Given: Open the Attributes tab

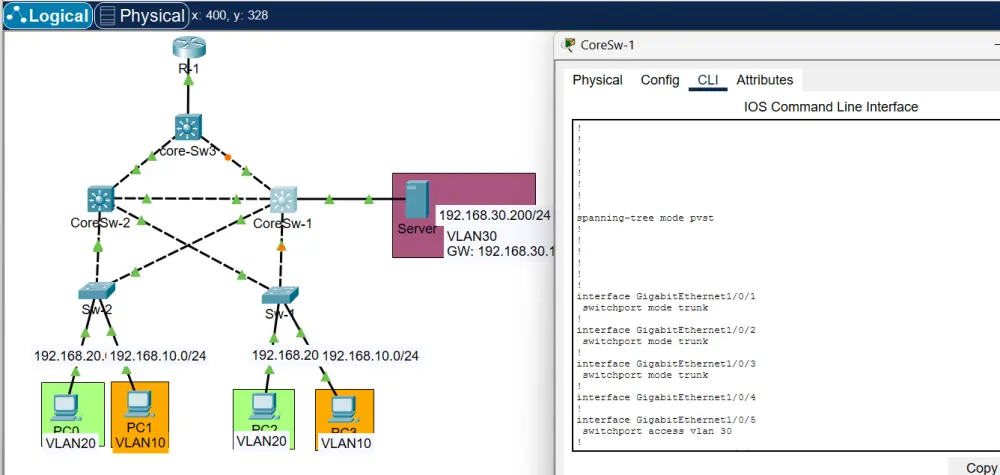Looking at the screenshot, I should point(765,80).
